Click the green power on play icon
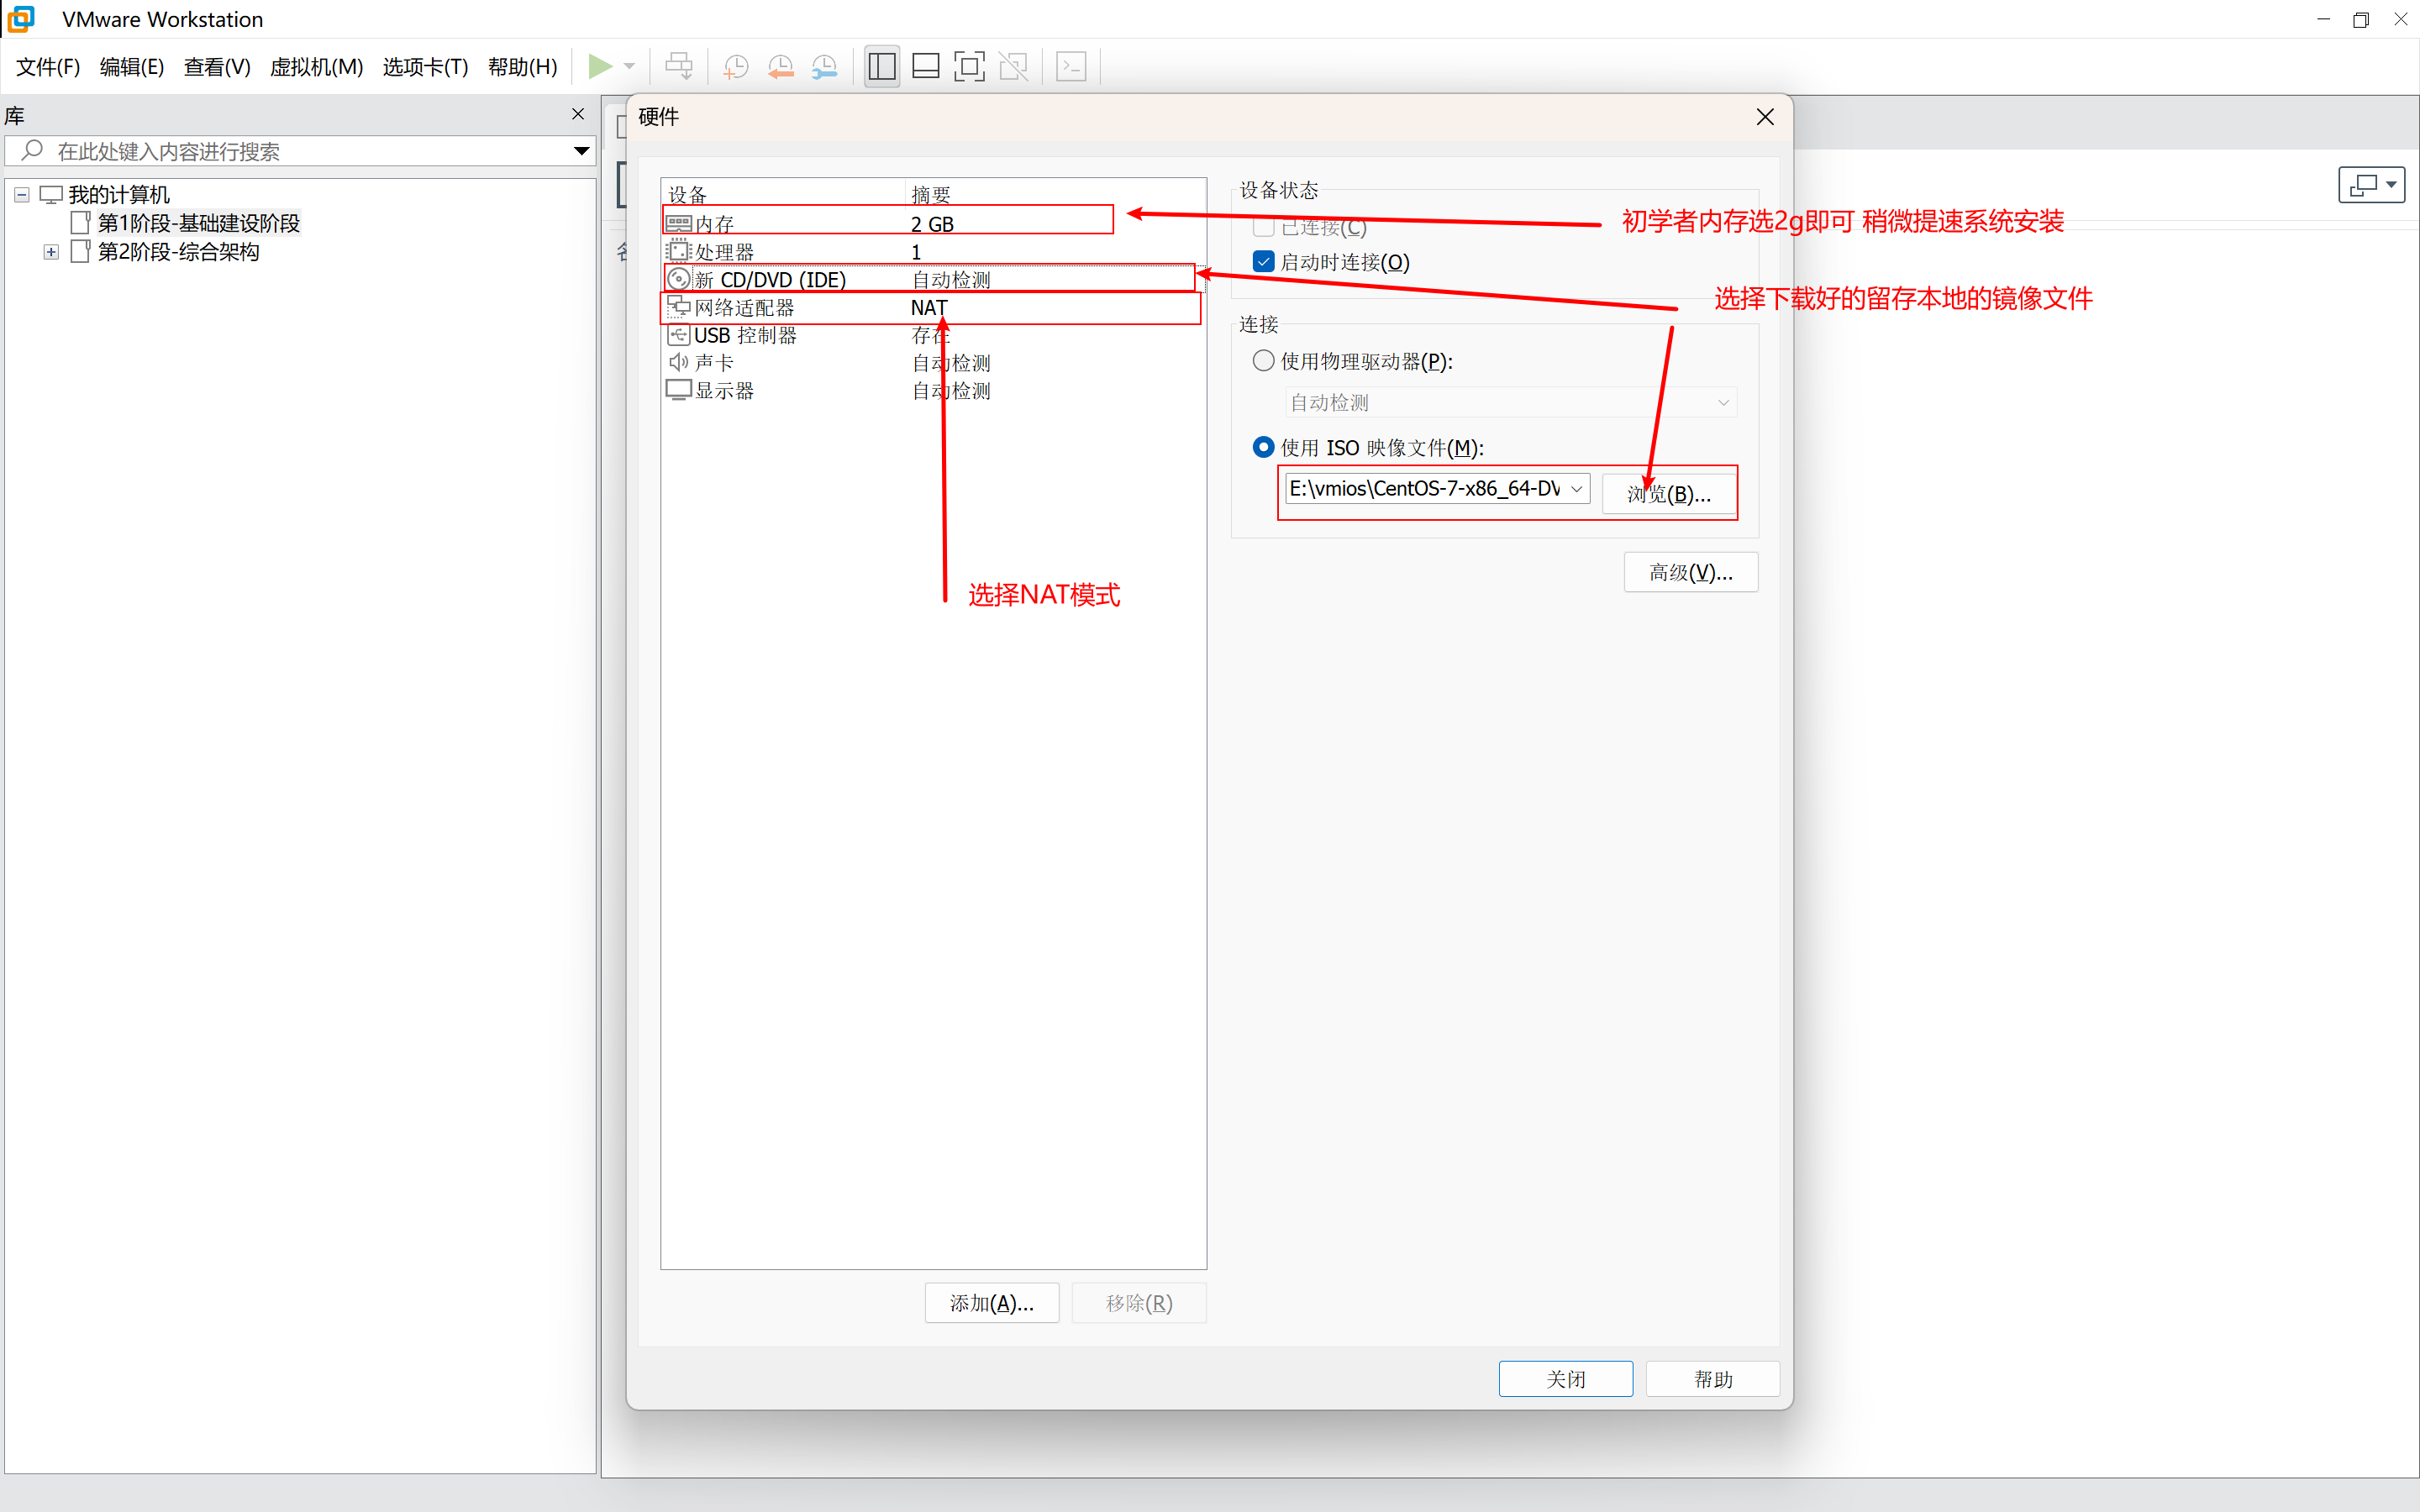The width and height of the screenshot is (2420, 1512). pos(600,67)
